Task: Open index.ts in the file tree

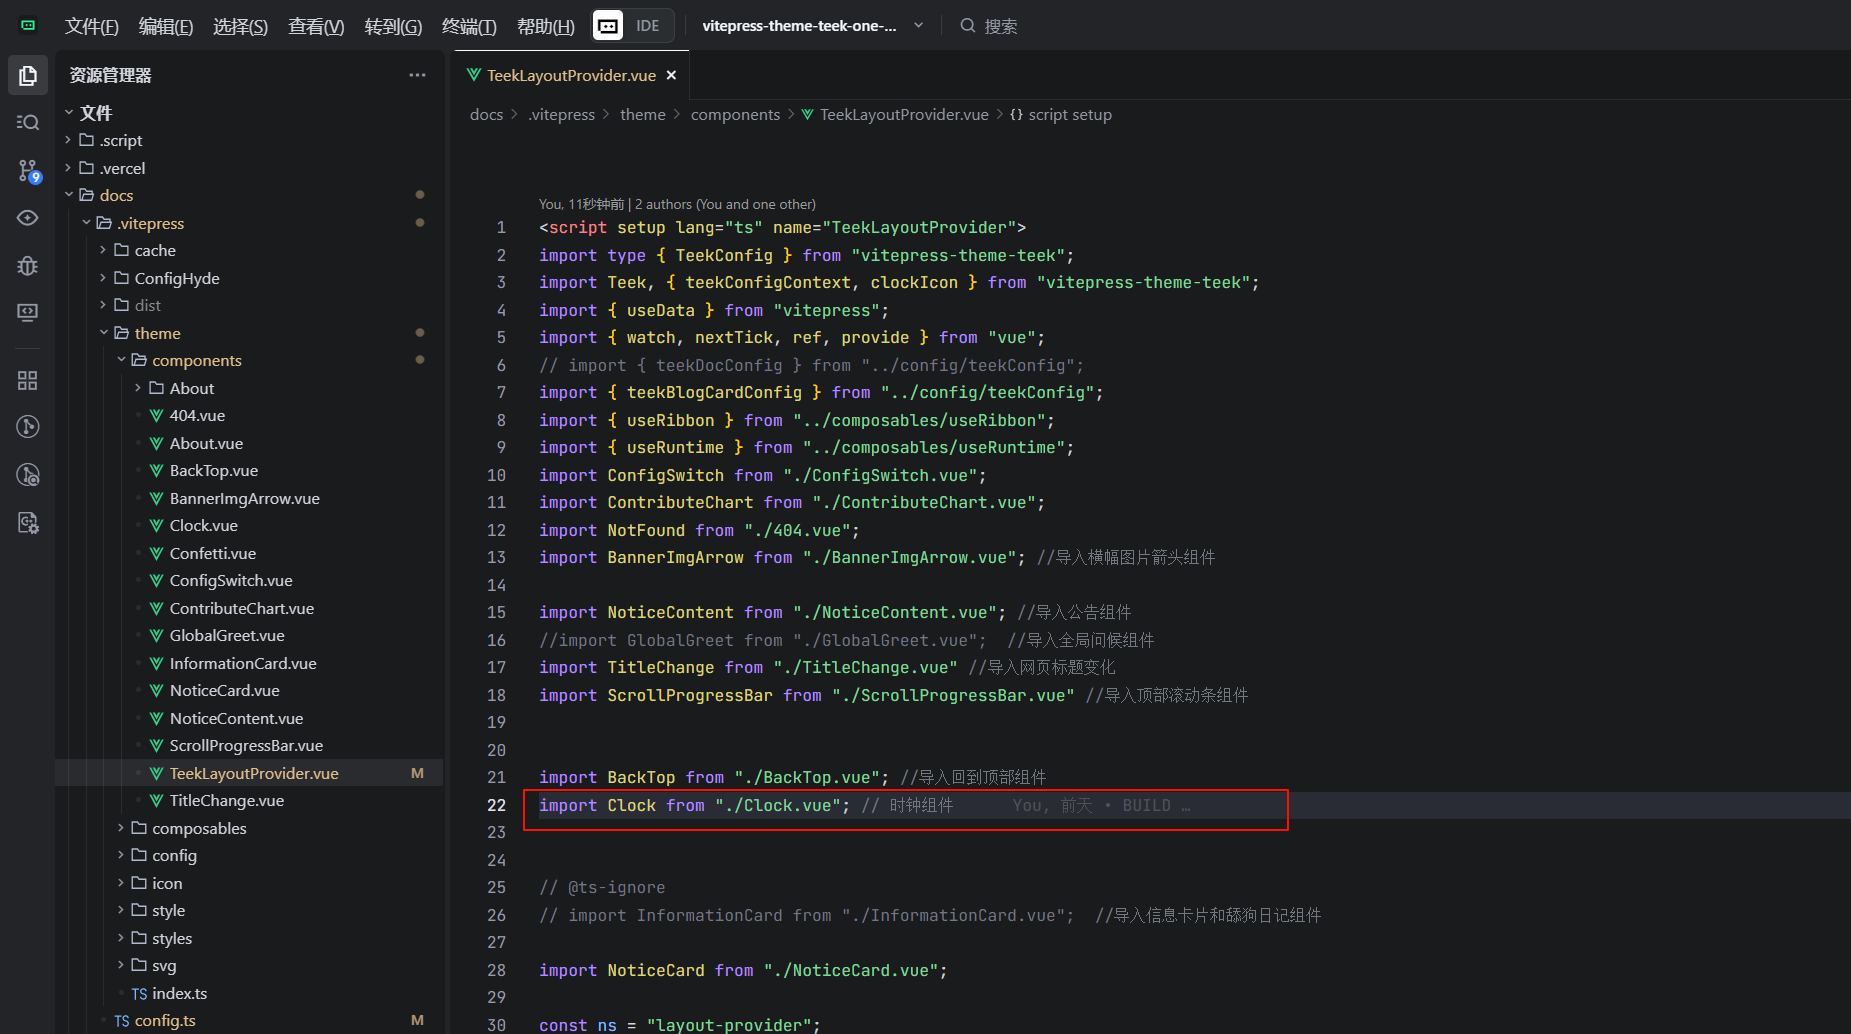Action: coord(179,993)
